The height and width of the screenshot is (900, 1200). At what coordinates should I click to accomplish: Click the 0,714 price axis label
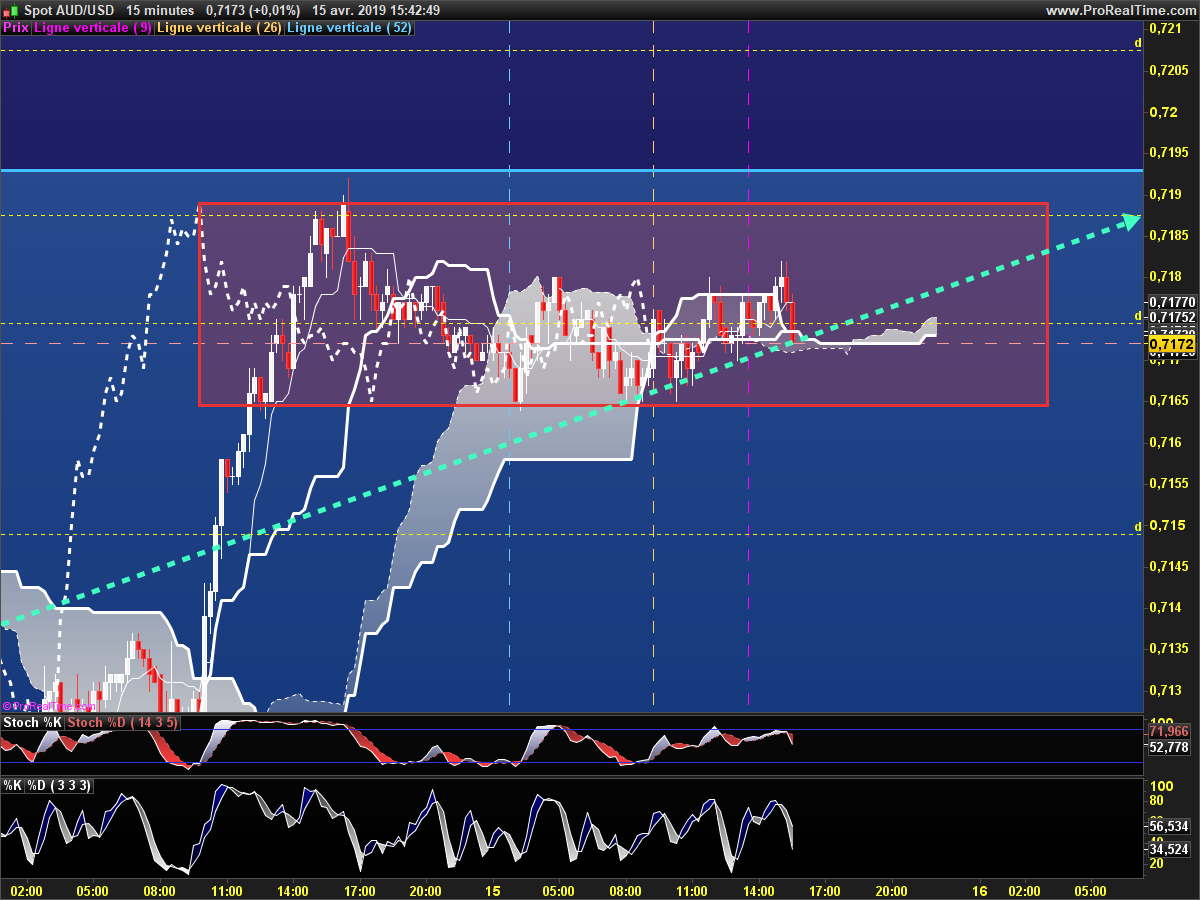[x=1166, y=607]
